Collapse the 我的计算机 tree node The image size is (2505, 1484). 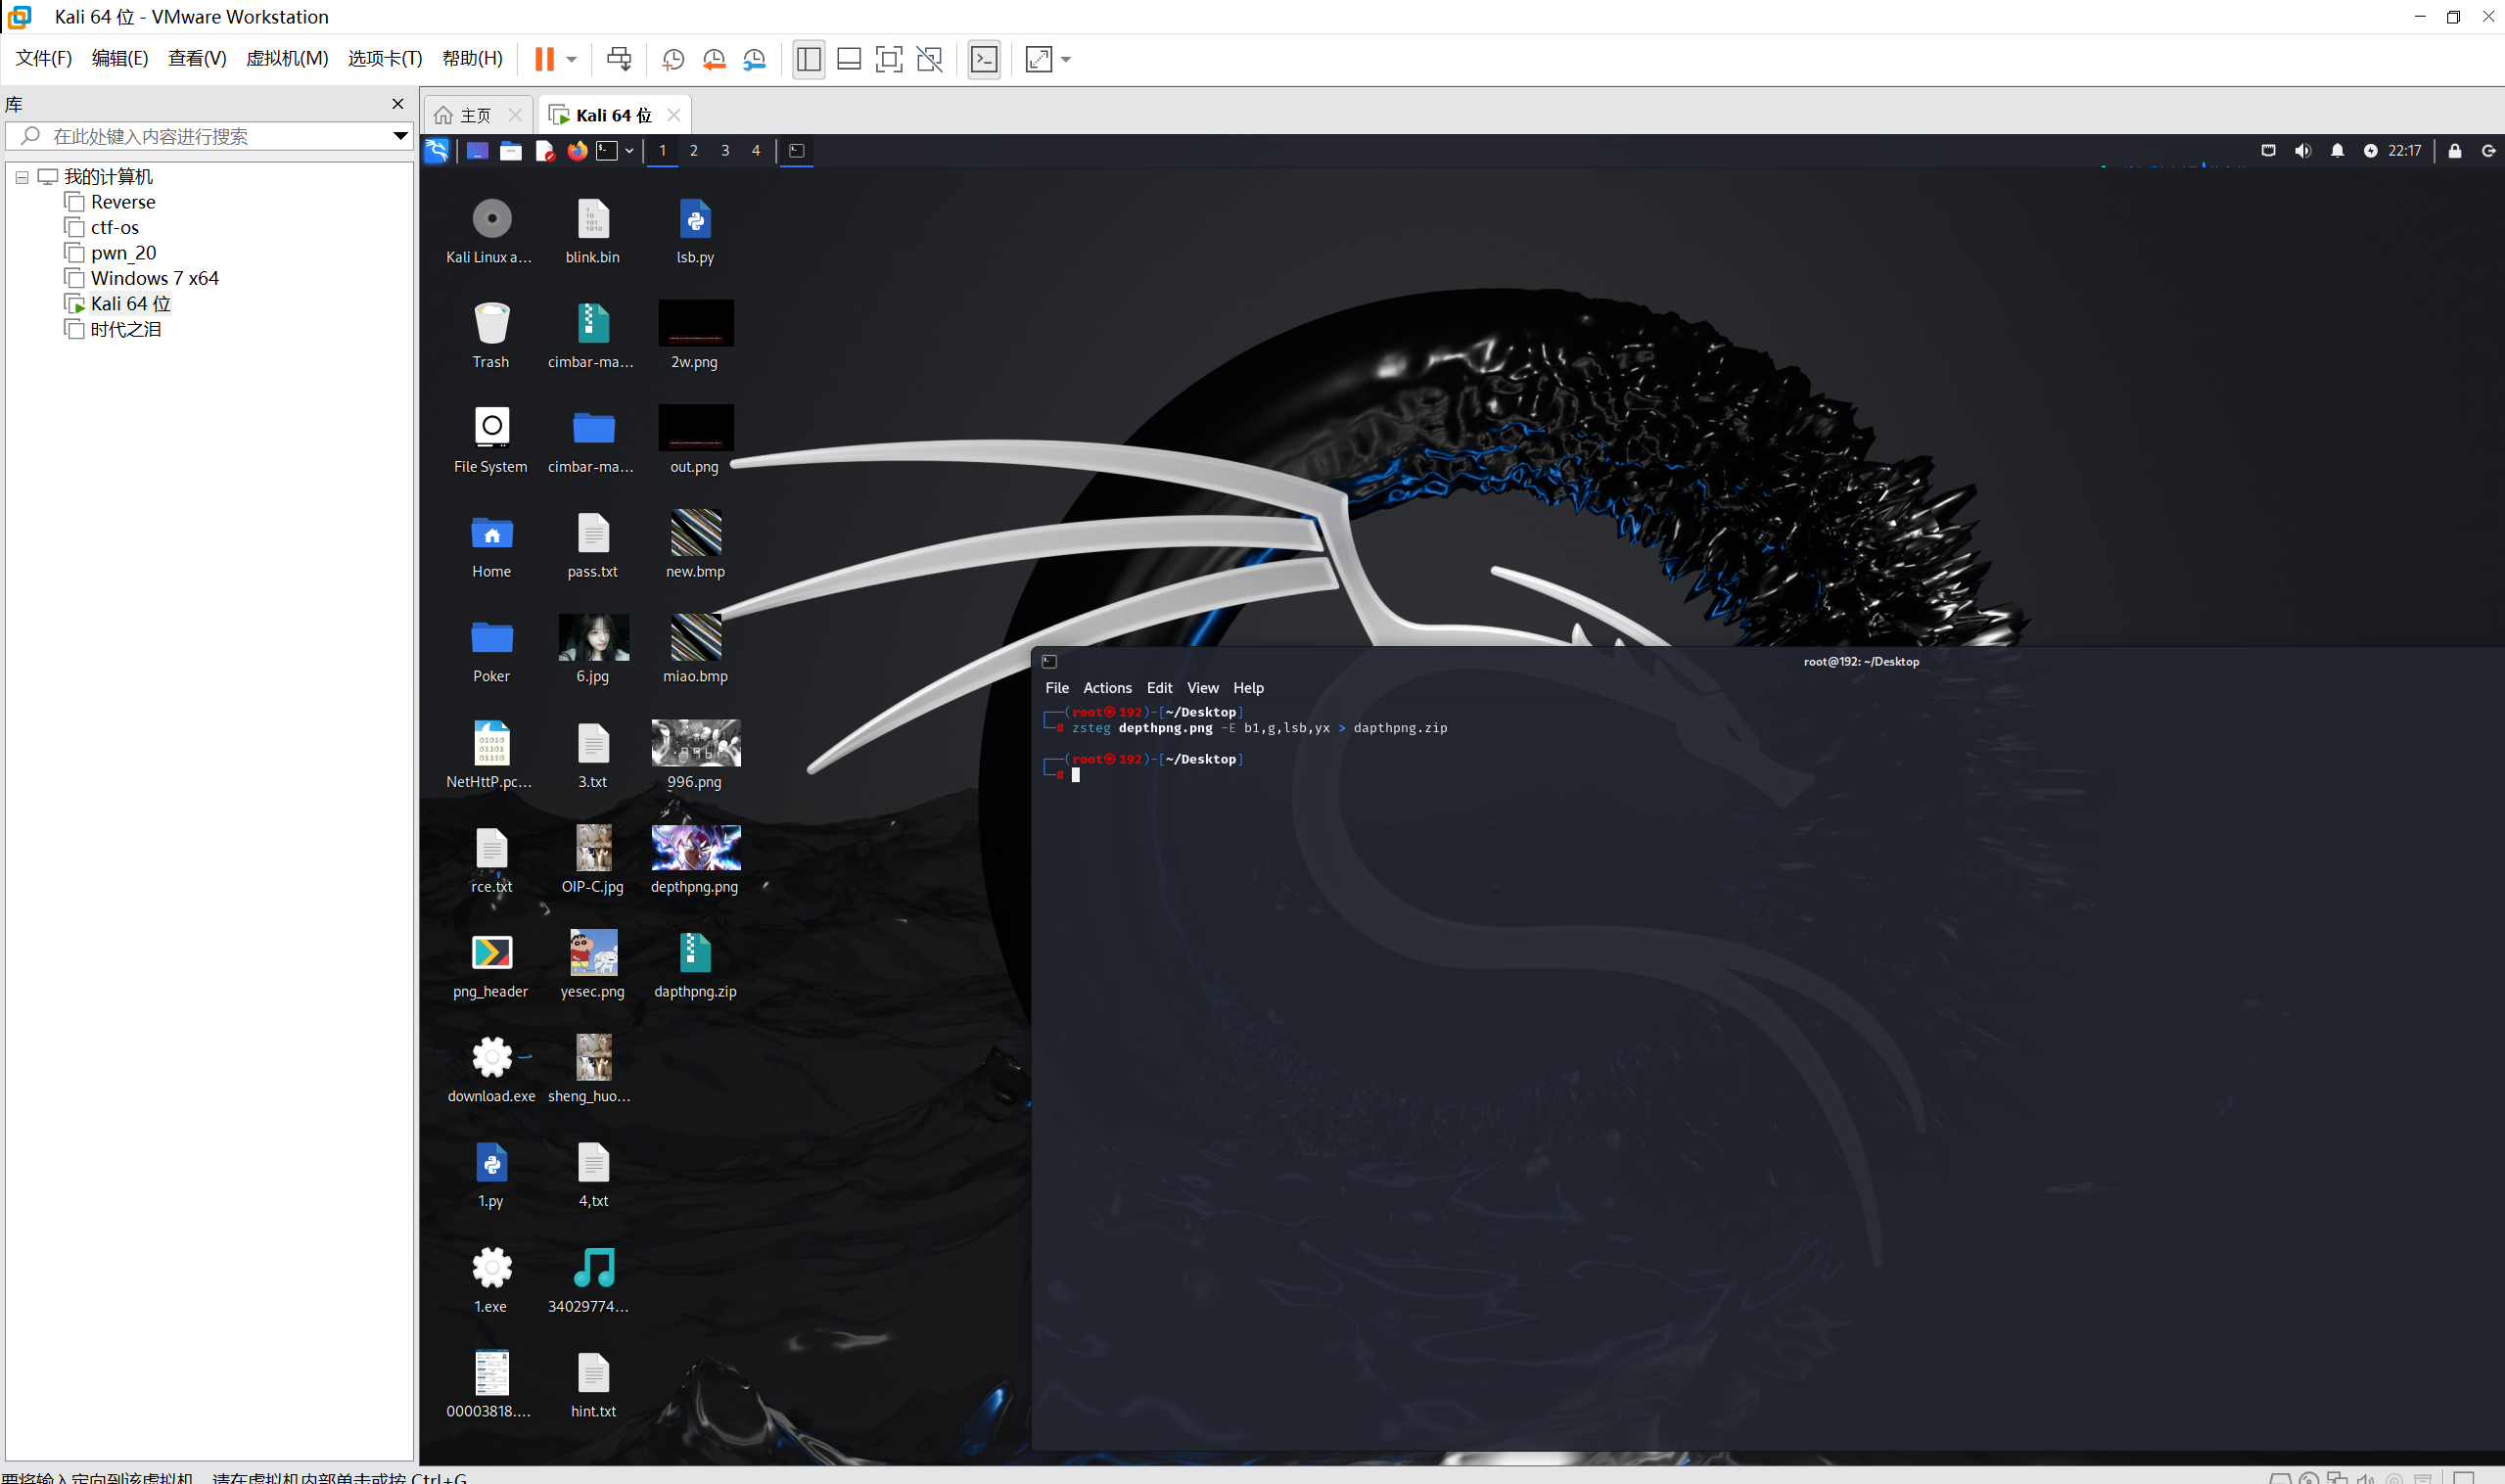pyautogui.click(x=21, y=177)
